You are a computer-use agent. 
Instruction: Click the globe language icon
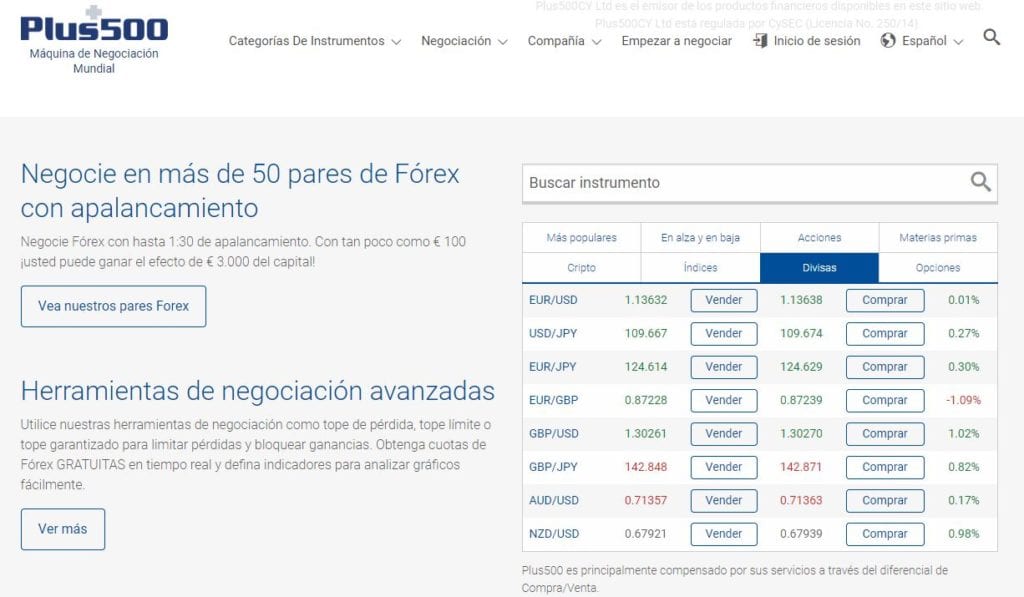pos(888,40)
